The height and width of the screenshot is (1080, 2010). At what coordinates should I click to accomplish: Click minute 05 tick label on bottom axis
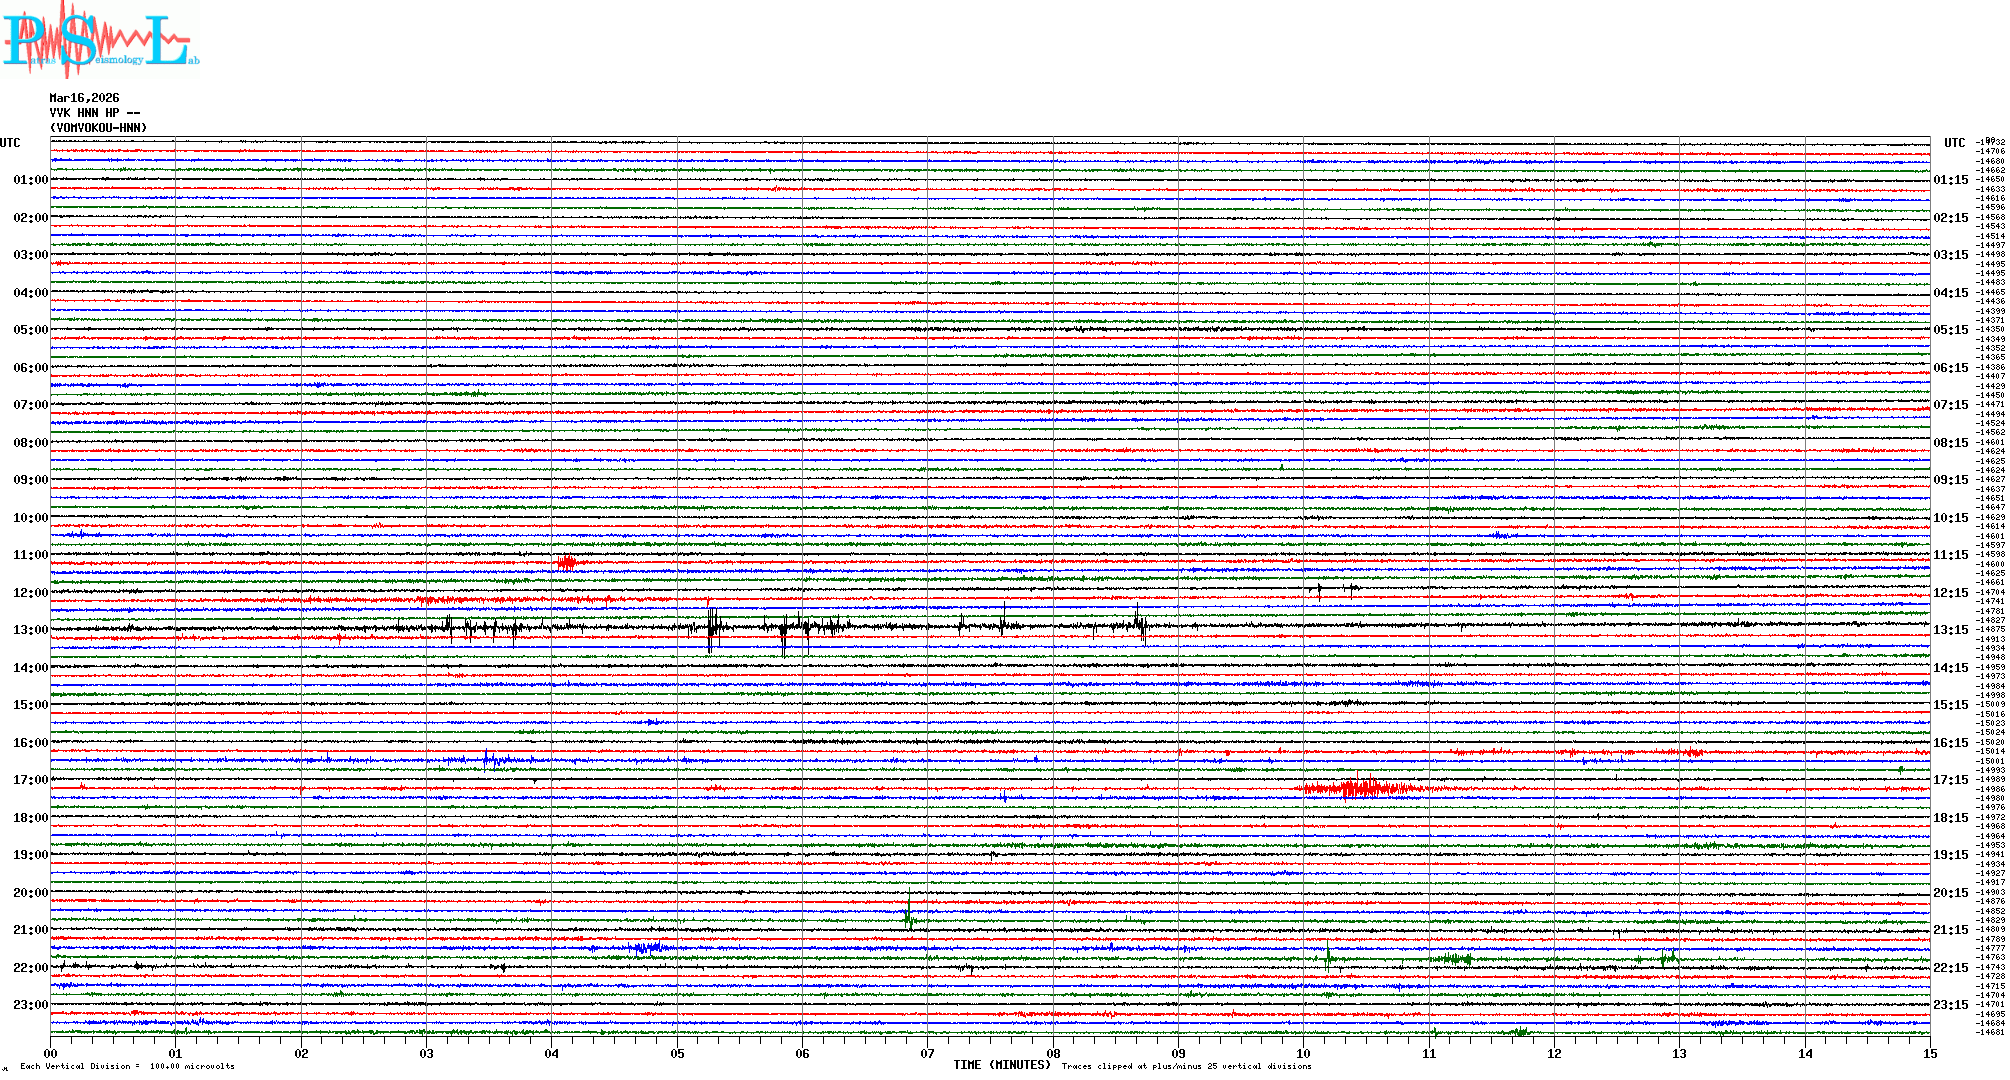[x=677, y=1053]
